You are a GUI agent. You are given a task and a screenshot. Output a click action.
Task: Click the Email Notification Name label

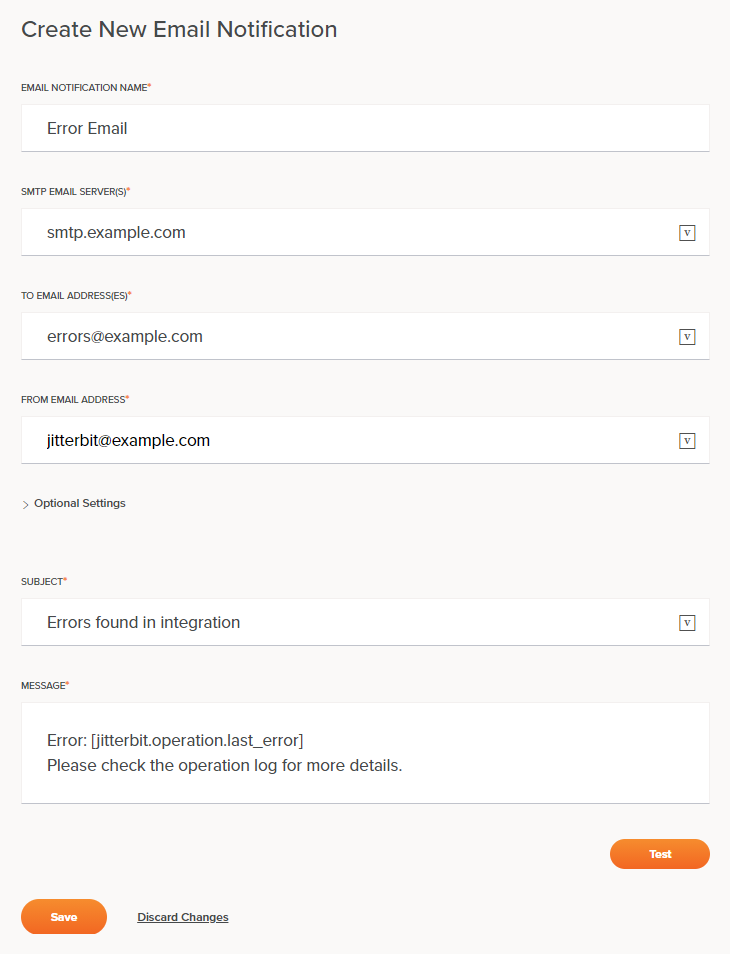[84, 87]
